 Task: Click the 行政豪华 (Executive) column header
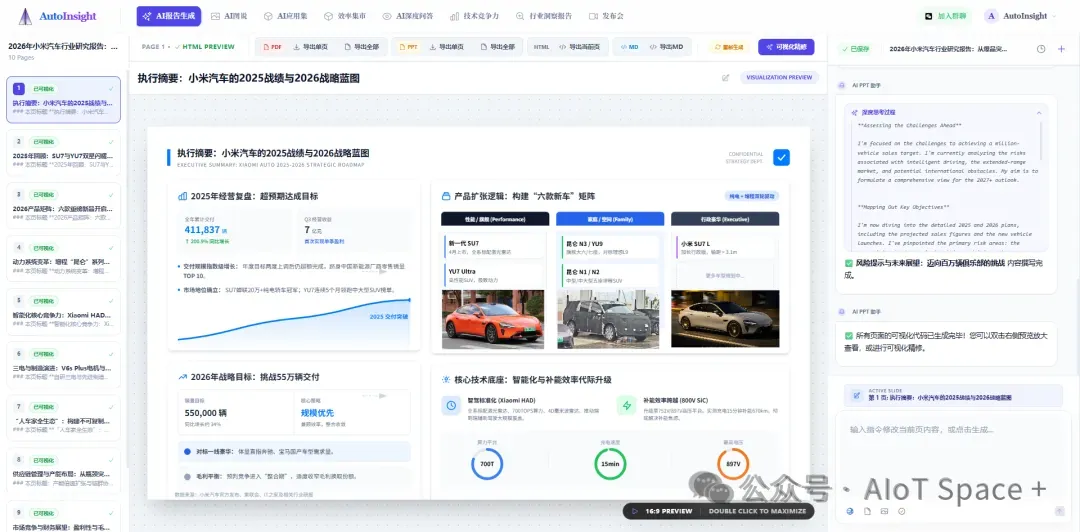click(725, 218)
